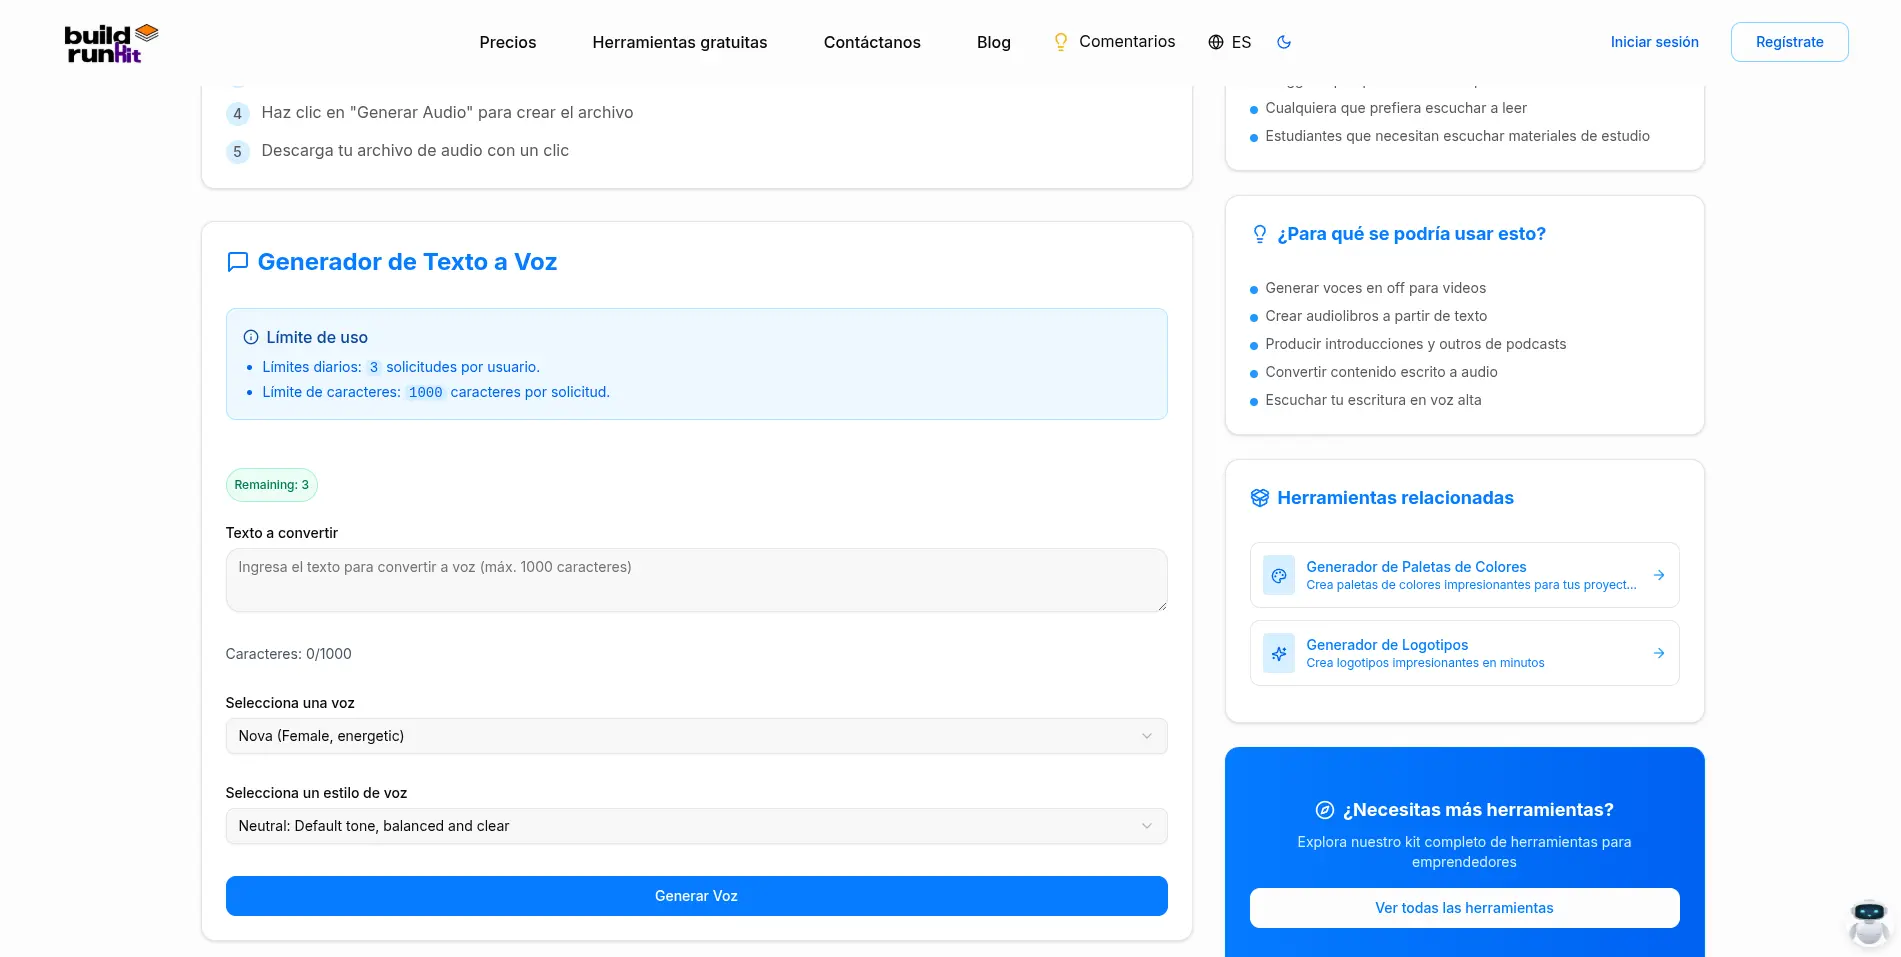Click arrow next to Generador de Logotipos

point(1659,654)
